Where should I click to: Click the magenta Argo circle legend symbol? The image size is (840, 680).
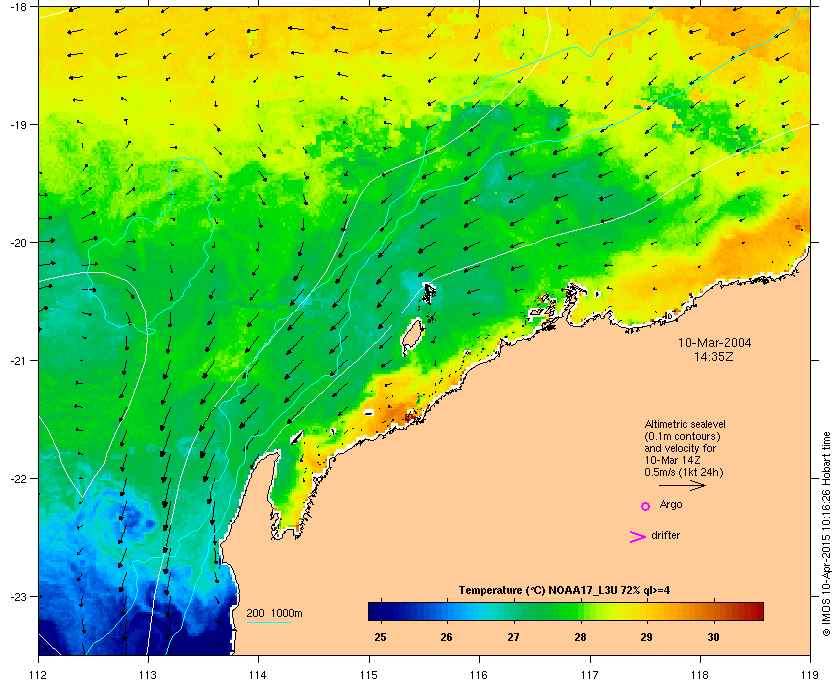tap(646, 506)
